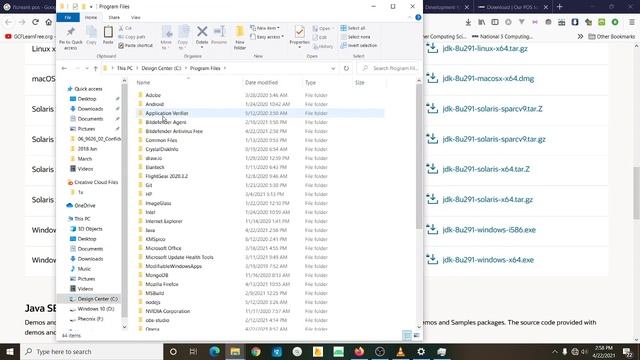Click Design Center (C:) breadcrumb
Image resolution: width=640 pixels, height=360 pixels.
click(x=161, y=68)
